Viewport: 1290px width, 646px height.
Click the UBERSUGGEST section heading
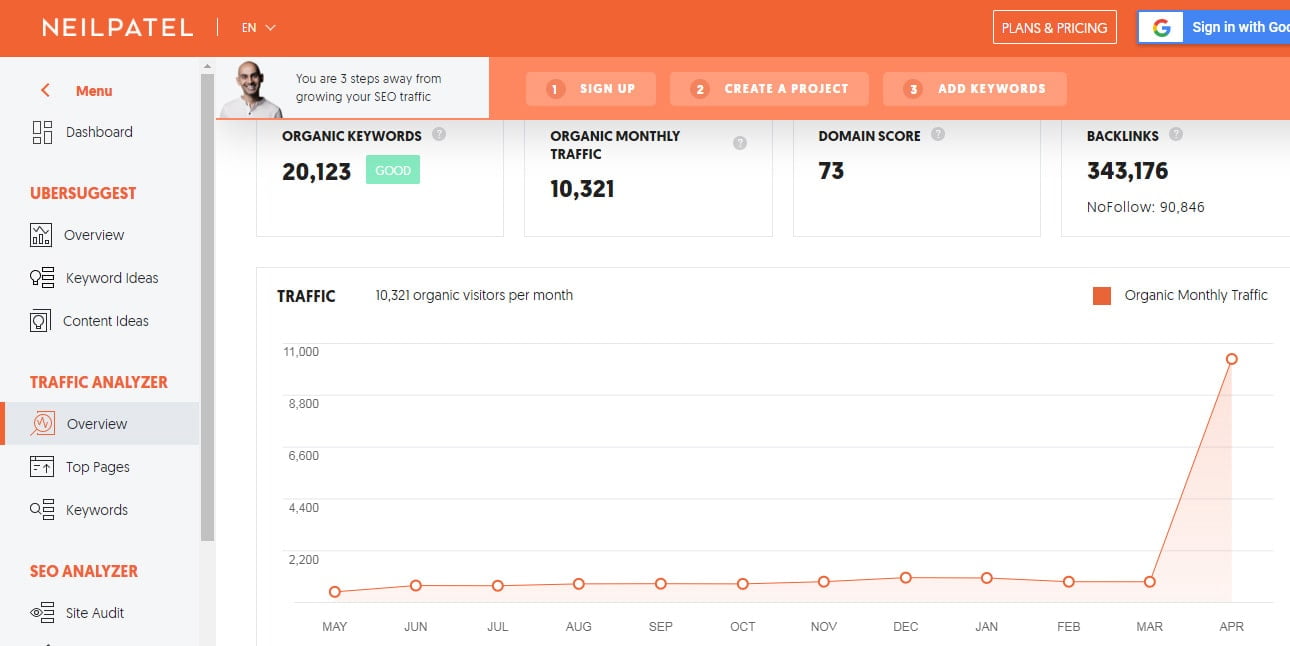[83, 193]
